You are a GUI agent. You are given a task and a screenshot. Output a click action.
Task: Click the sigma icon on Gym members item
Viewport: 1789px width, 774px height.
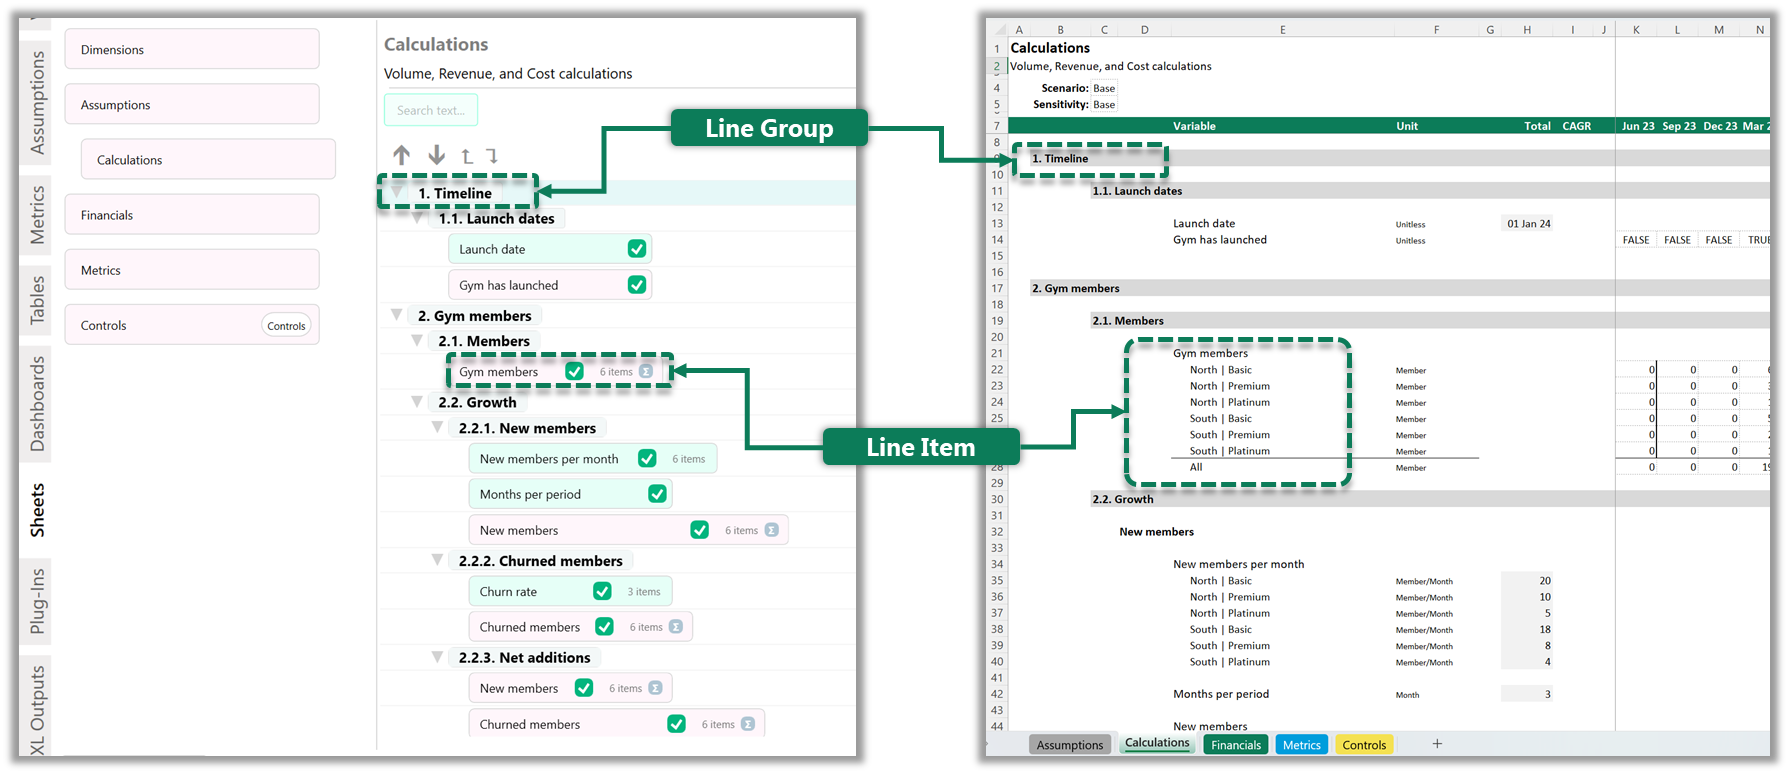(646, 372)
